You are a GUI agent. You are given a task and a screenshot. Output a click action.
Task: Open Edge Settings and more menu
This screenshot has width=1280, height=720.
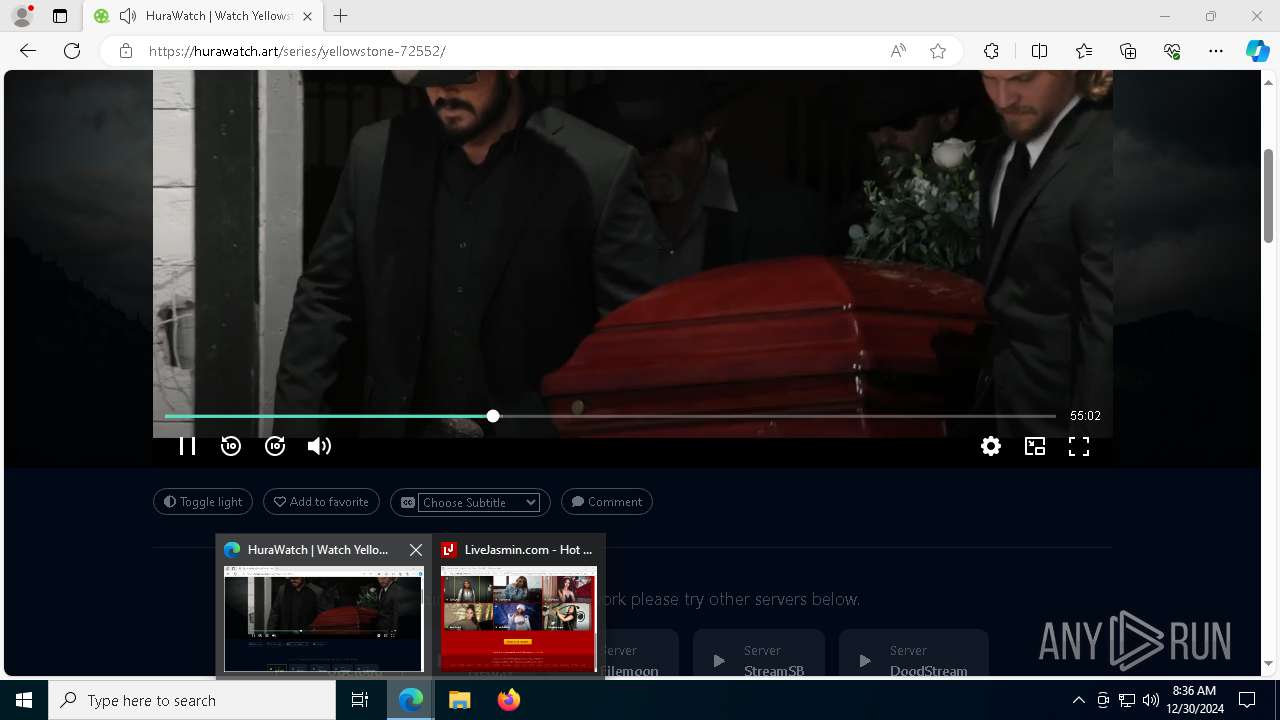pos(1216,51)
